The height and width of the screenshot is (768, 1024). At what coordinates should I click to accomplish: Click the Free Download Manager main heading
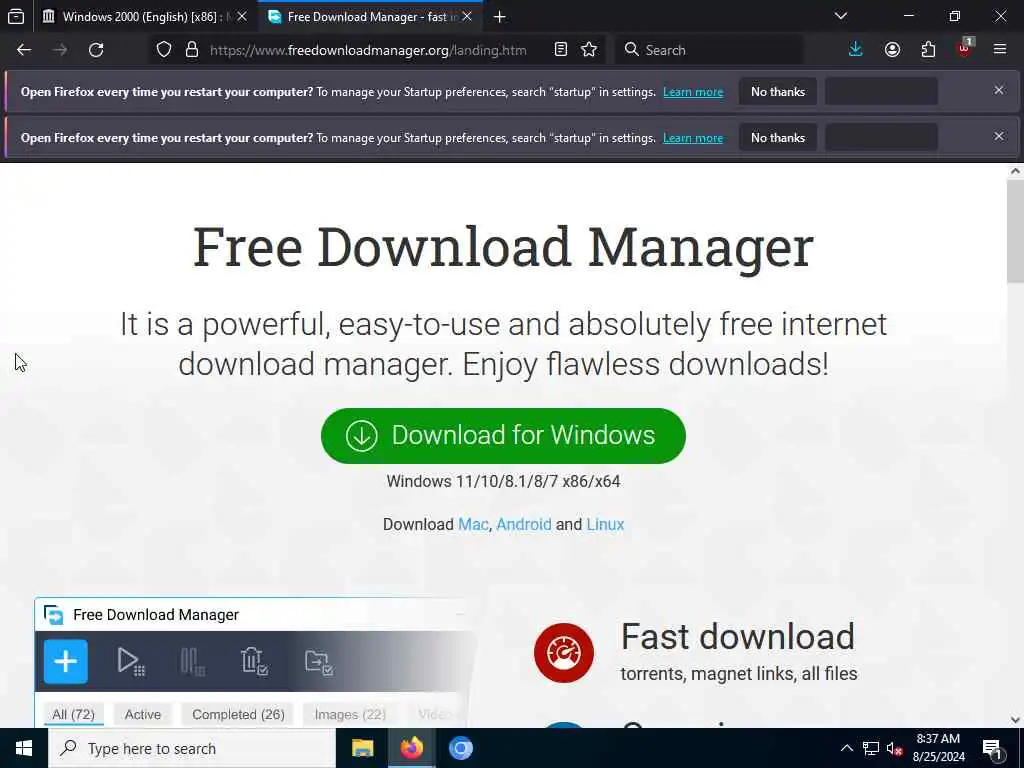click(503, 247)
